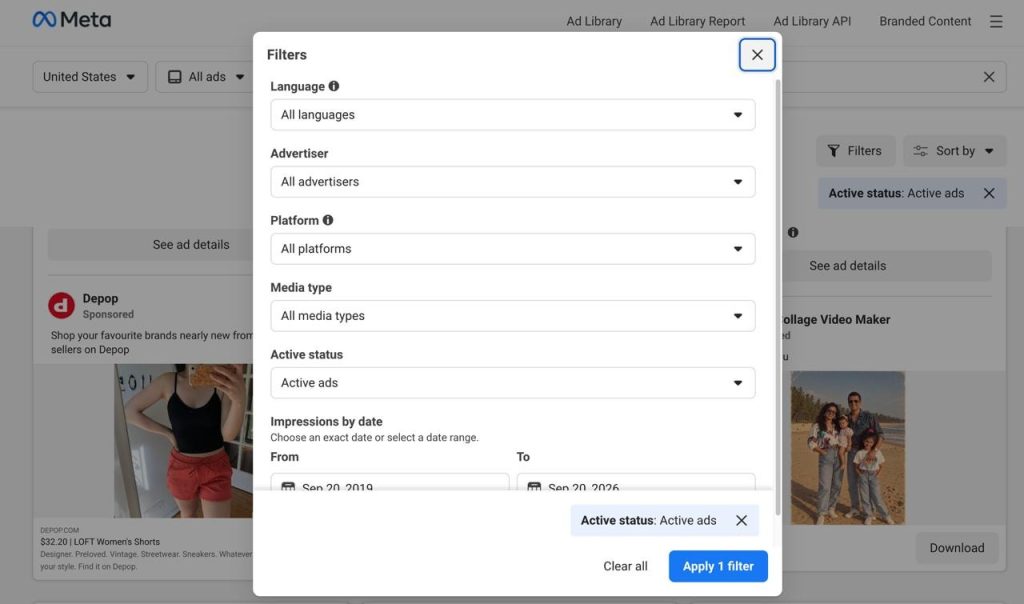Click the Depop profile logo
The image size is (1024, 604).
pyautogui.click(x=61, y=306)
